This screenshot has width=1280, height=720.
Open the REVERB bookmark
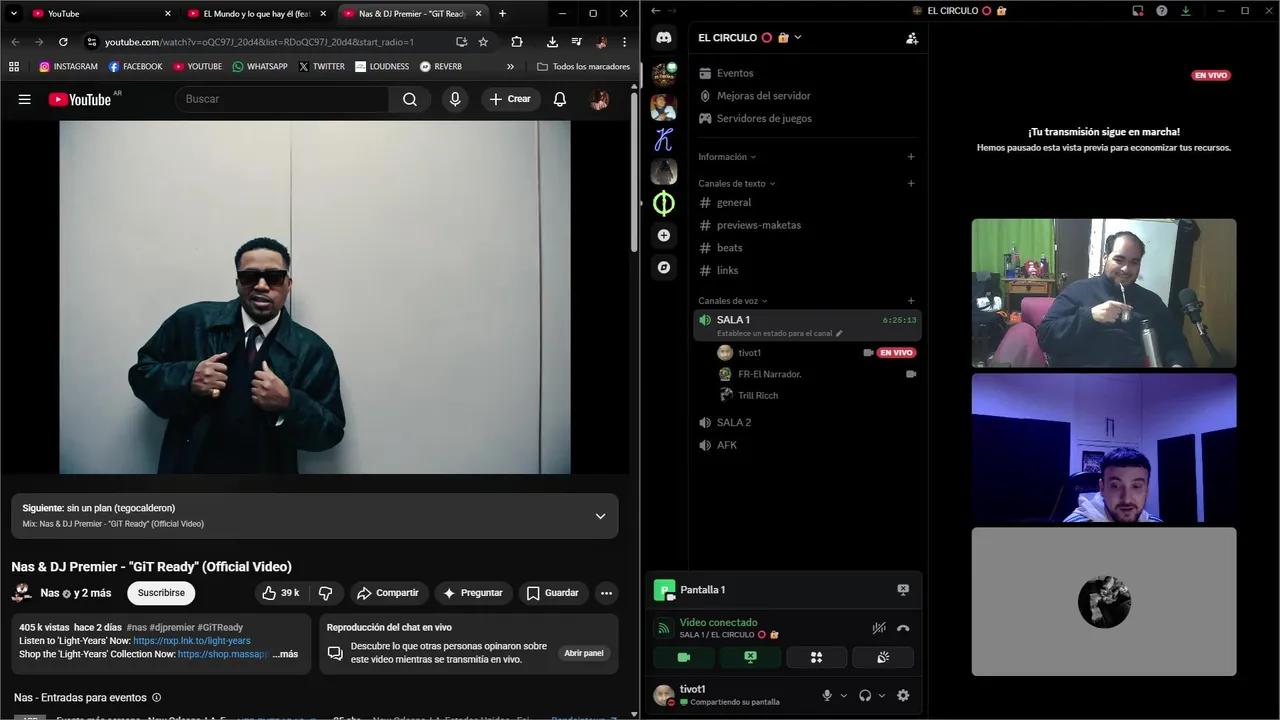[441, 67]
